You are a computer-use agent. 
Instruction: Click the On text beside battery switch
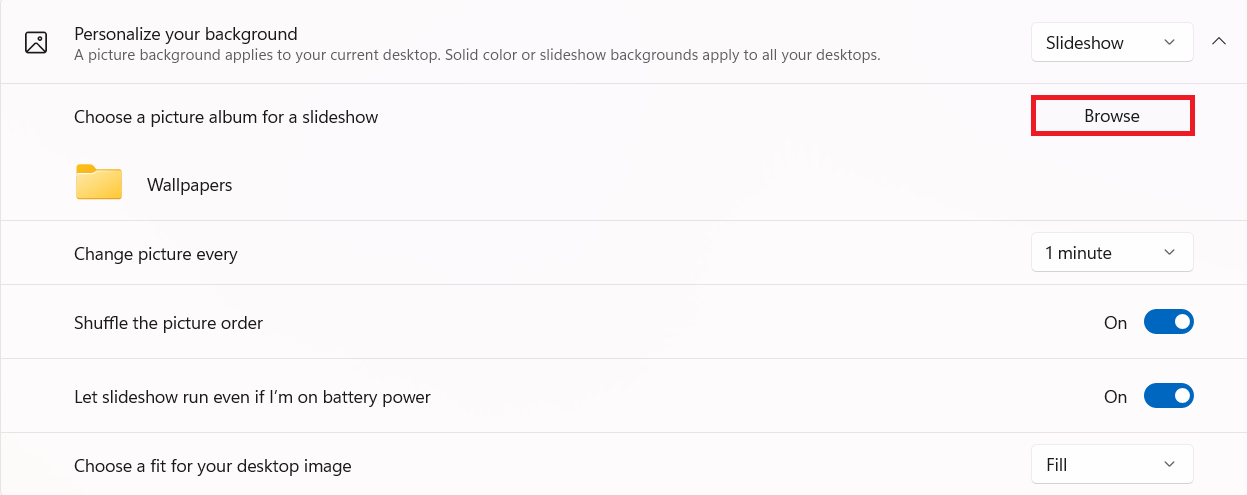1115,397
